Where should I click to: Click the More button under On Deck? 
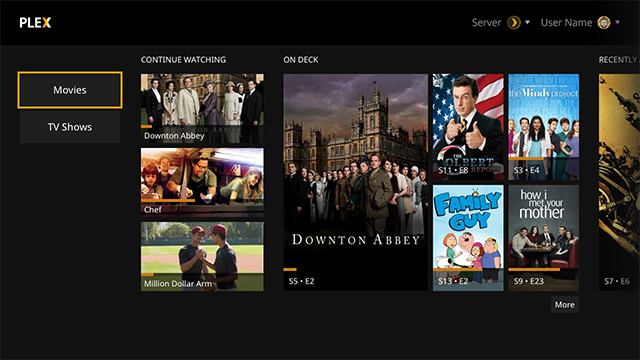(564, 305)
